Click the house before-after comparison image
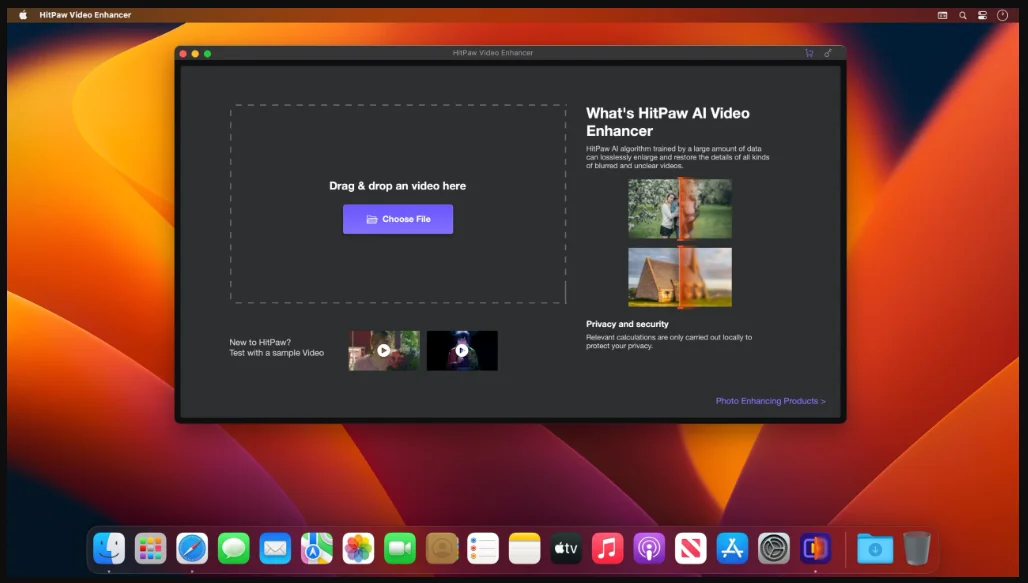1028x583 pixels. click(x=680, y=277)
